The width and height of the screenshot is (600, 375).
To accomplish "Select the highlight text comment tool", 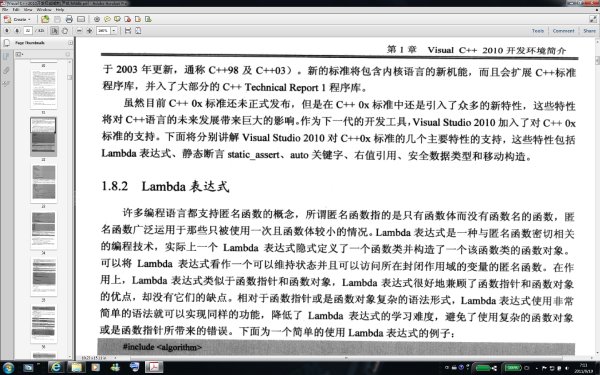I will click(x=117, y=19).
